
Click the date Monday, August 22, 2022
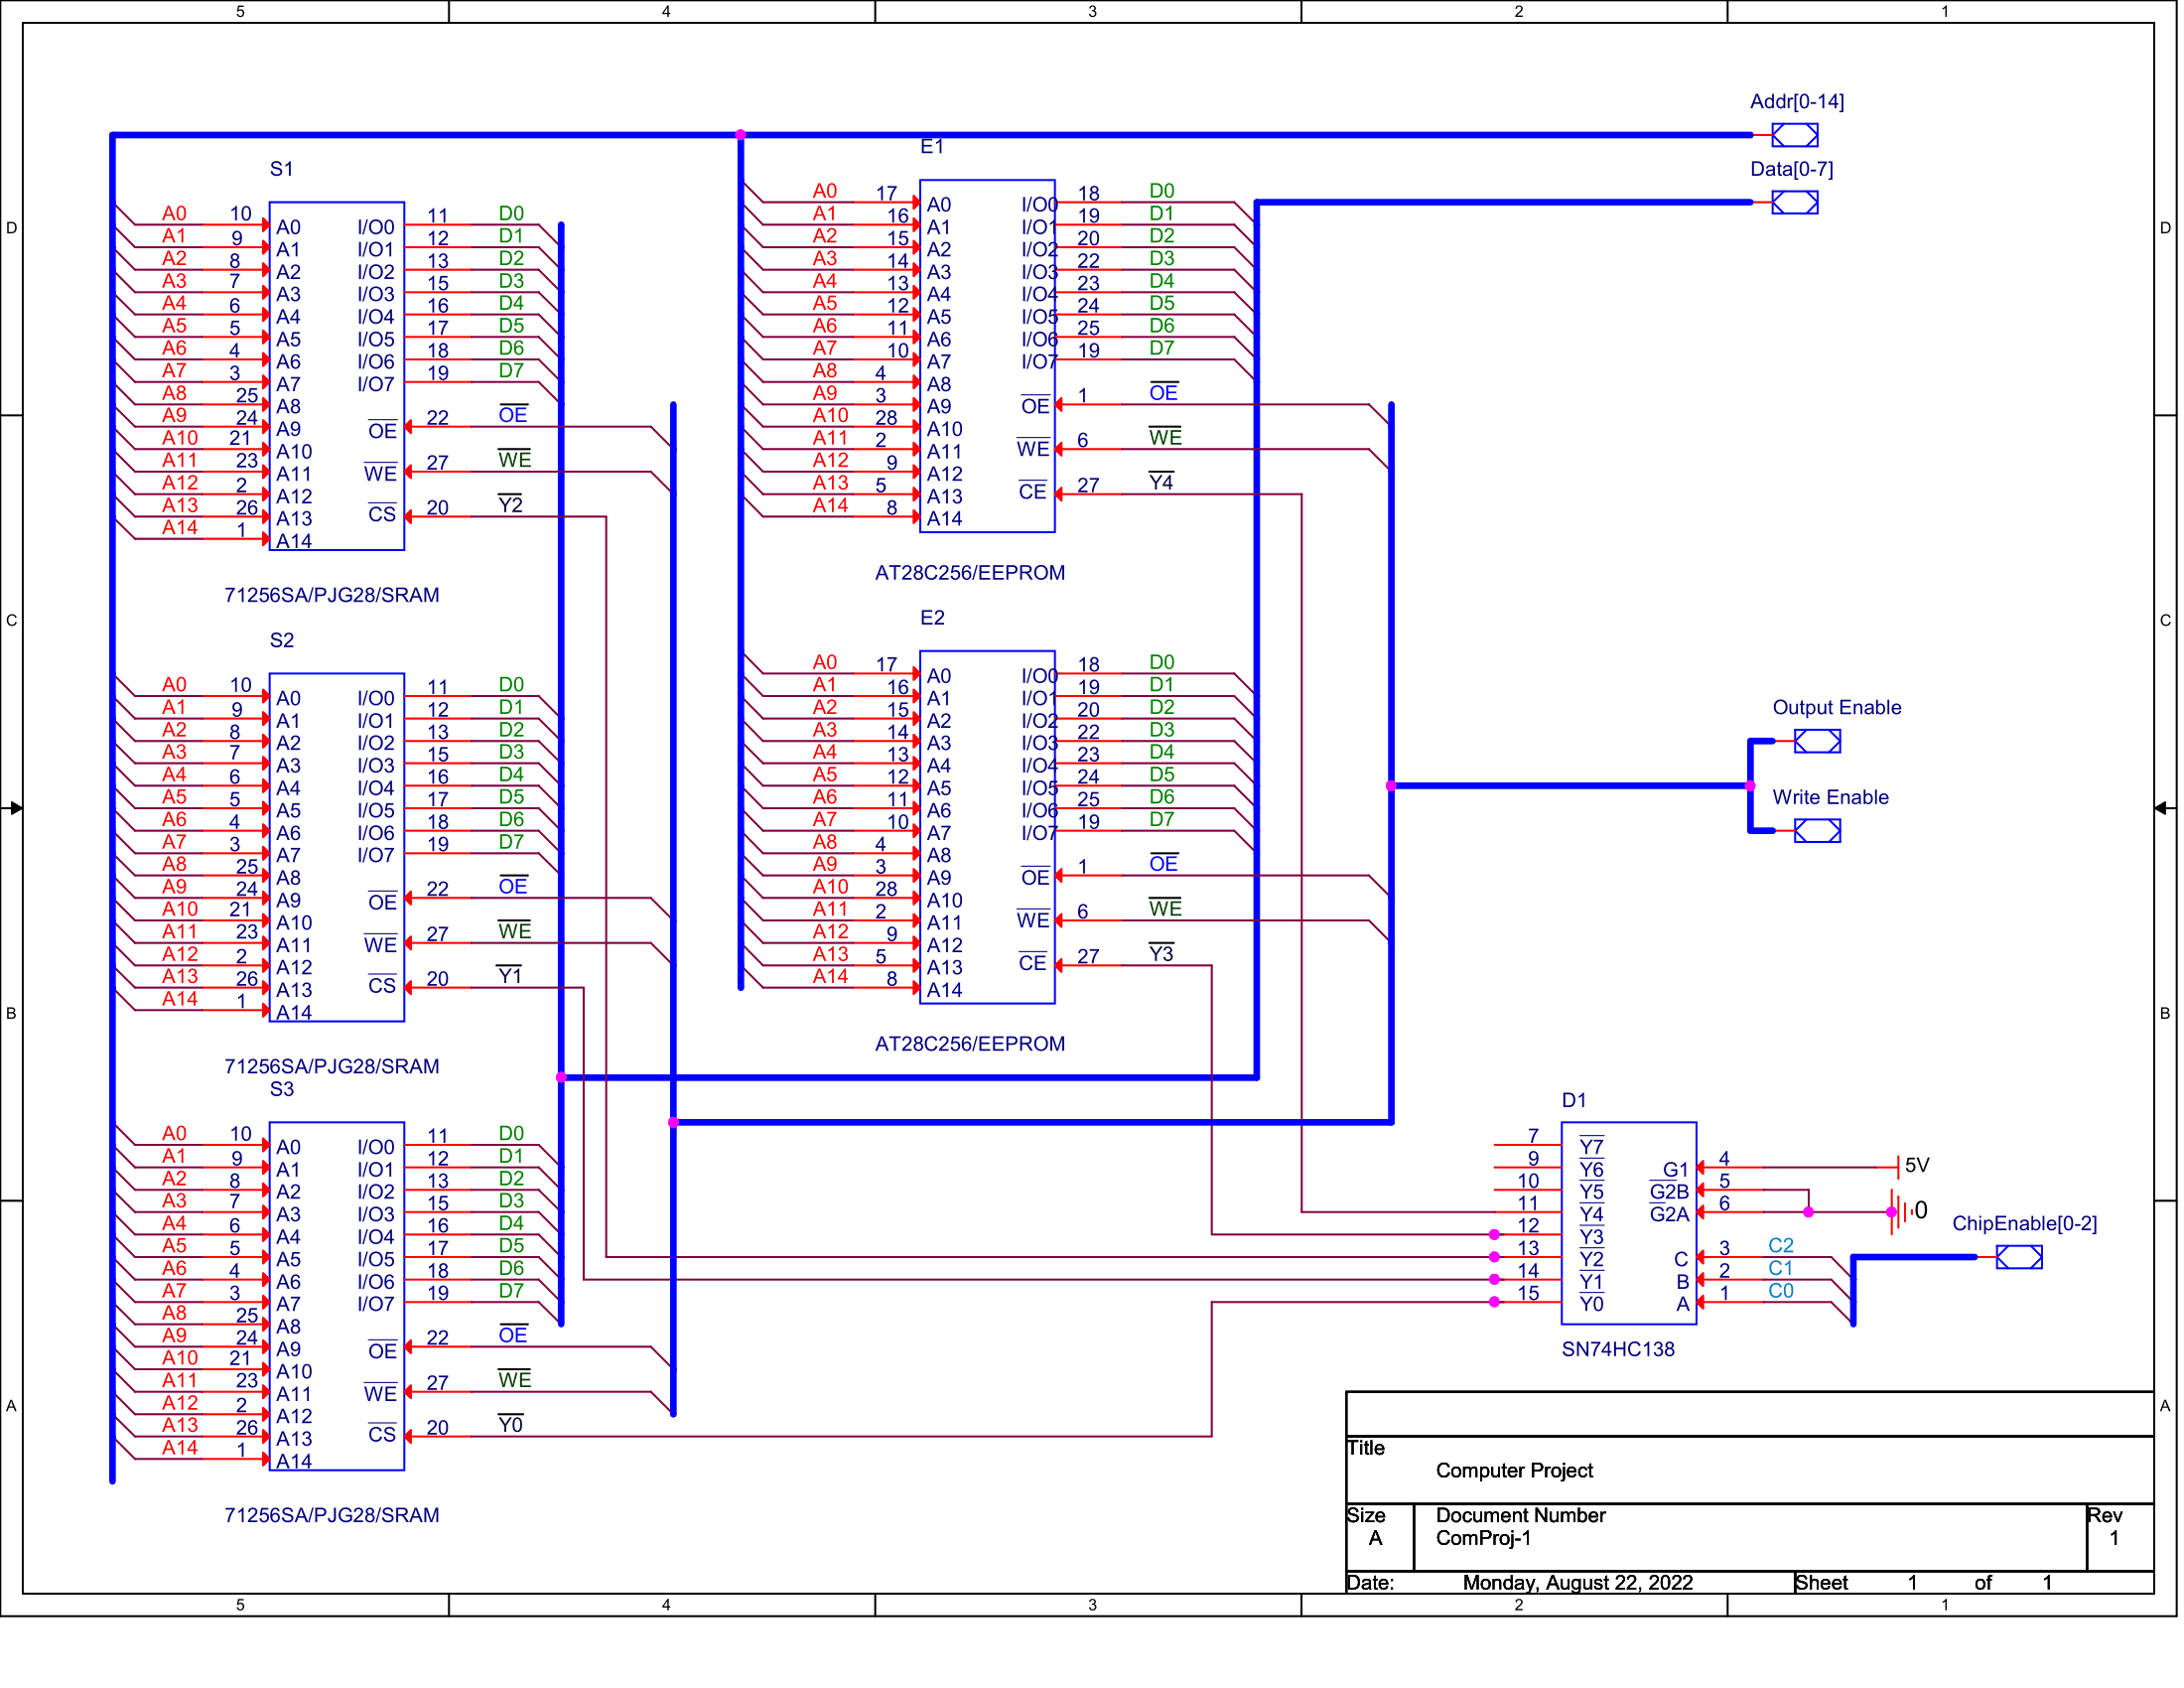pyautogui.click(x=1578, y=1583)
